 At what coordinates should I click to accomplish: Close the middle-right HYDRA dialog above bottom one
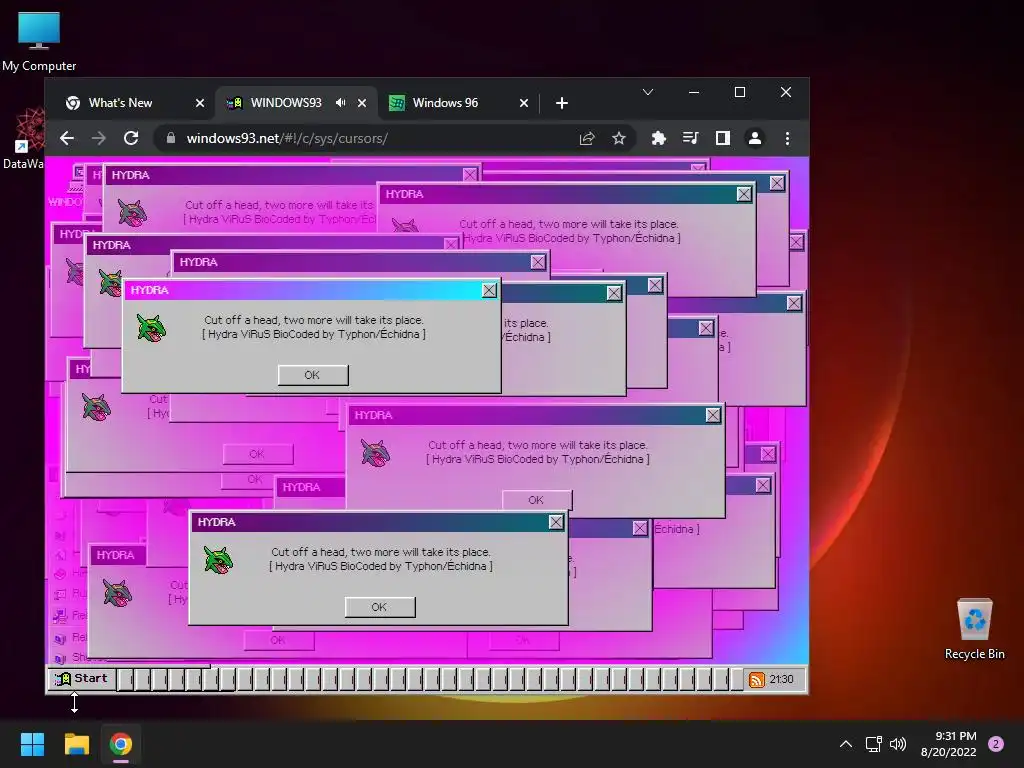click(713, 415)
